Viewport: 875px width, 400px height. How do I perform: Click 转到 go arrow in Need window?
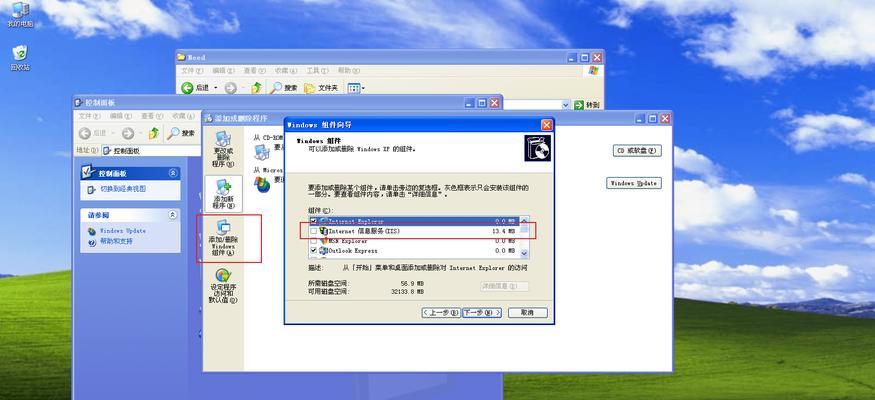579,105
